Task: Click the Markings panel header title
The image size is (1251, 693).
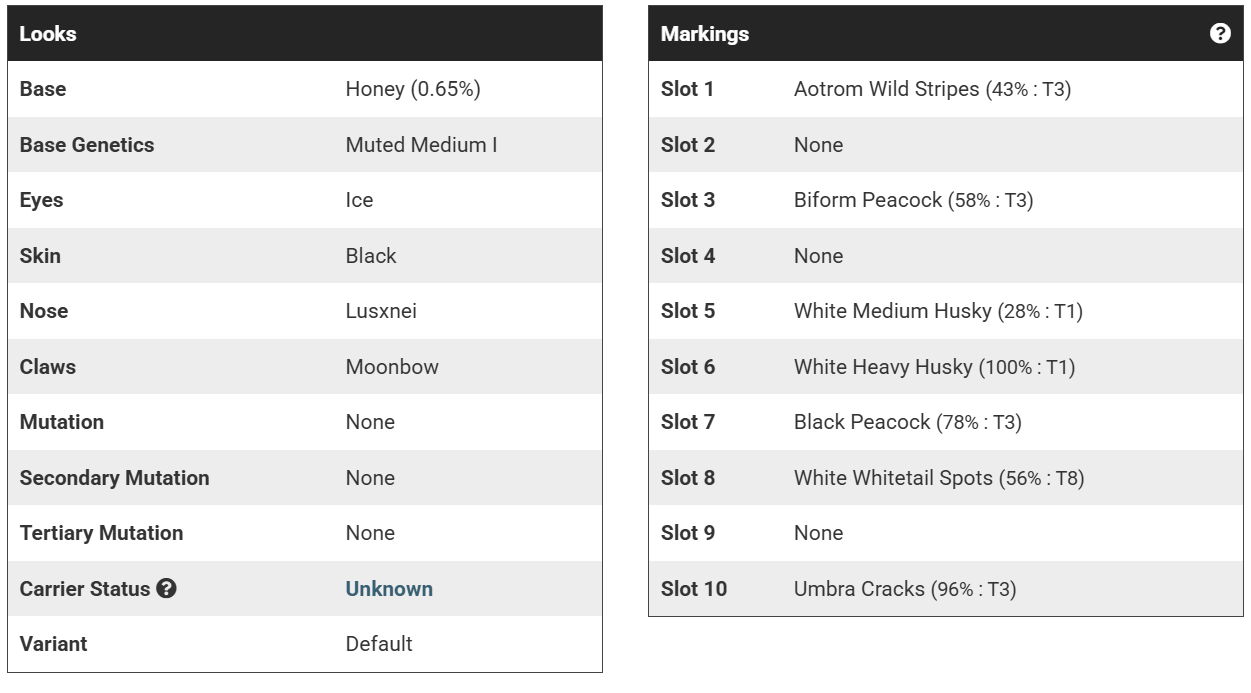Action: tap(705, 34)
